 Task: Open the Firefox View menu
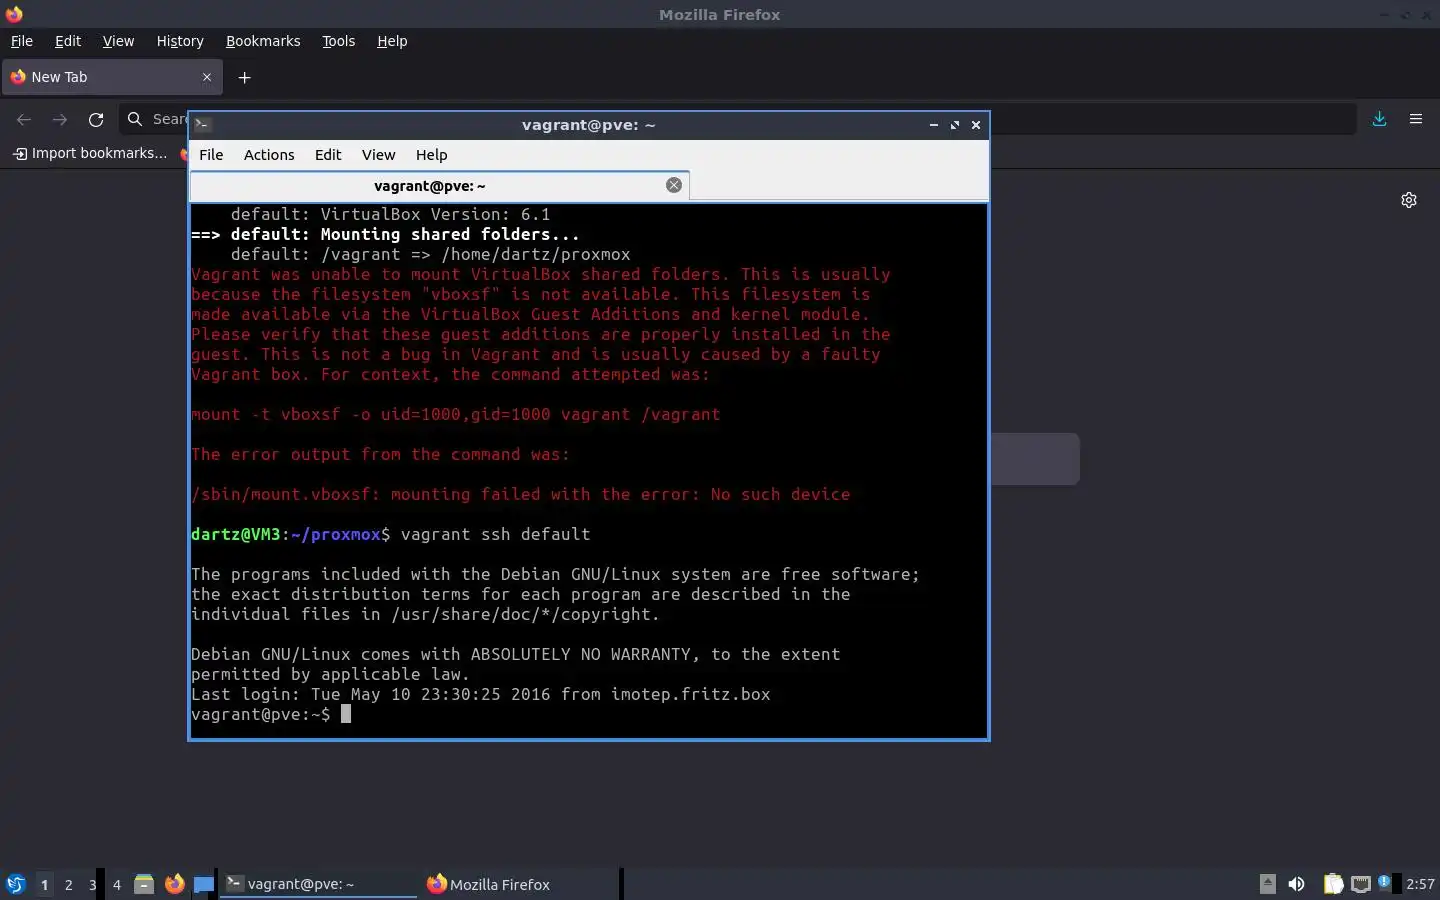pos(118,41)
